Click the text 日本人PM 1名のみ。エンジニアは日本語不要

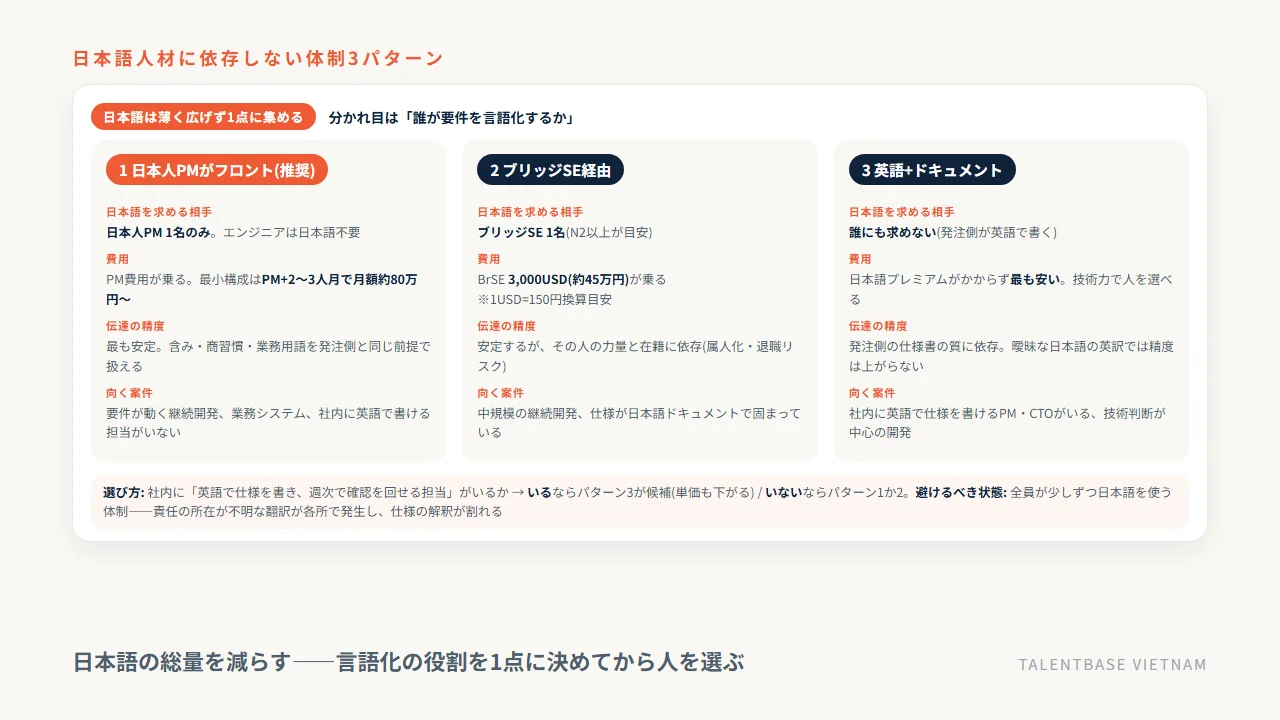tap(233, 232)
